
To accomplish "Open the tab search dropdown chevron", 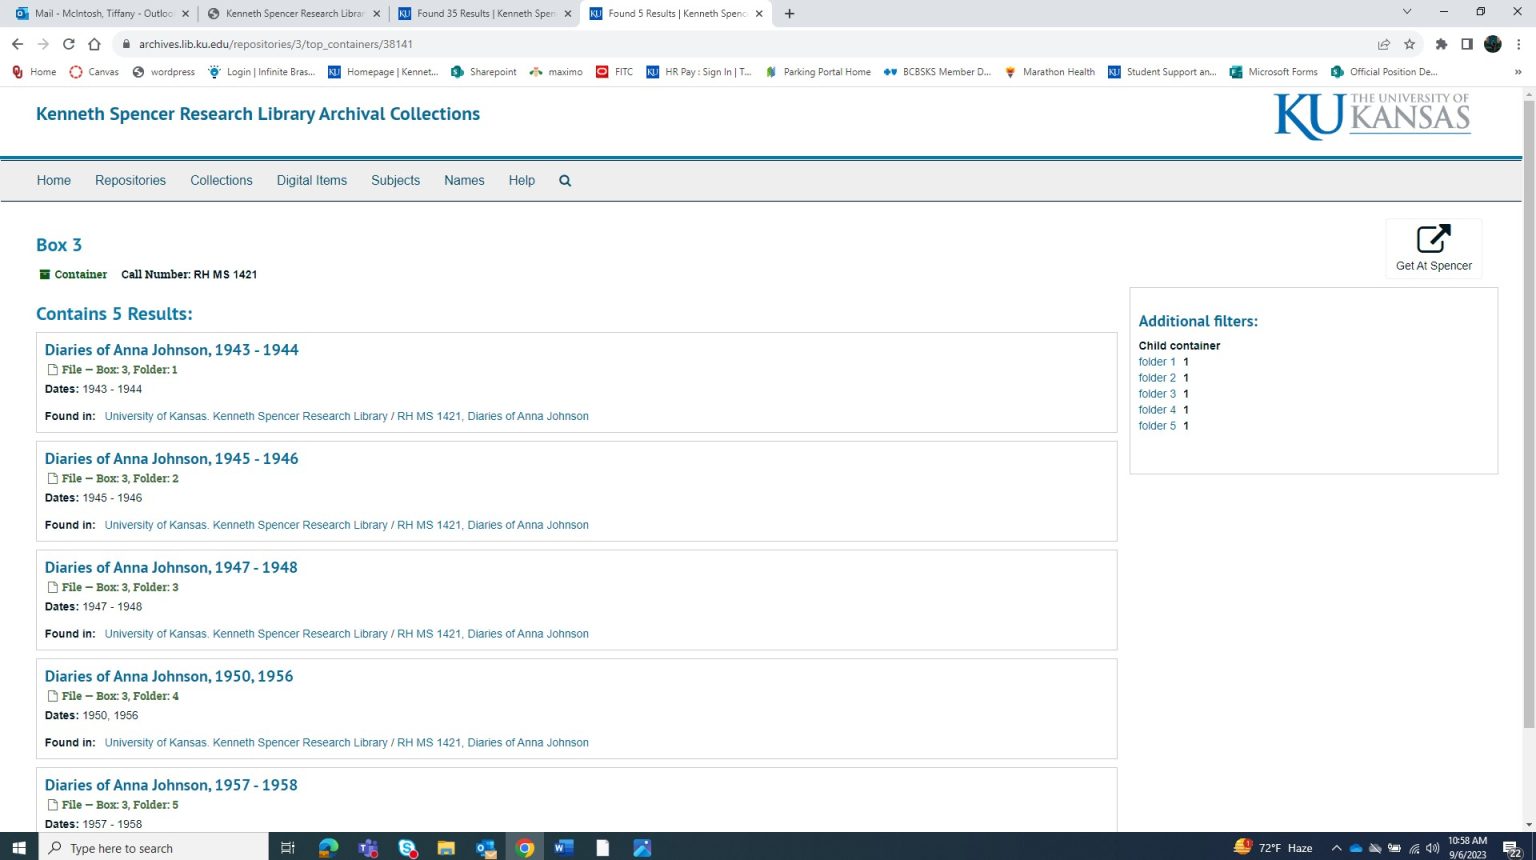I will 1407,13.
